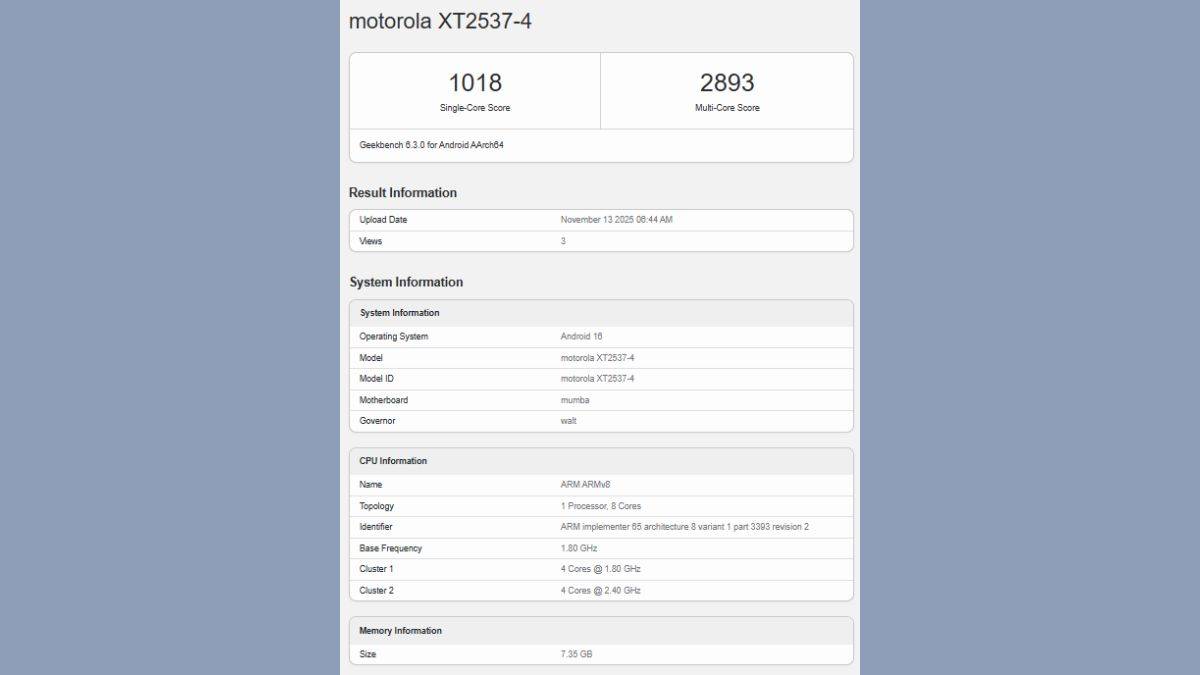Click the Model ID row value

(597, 379)
